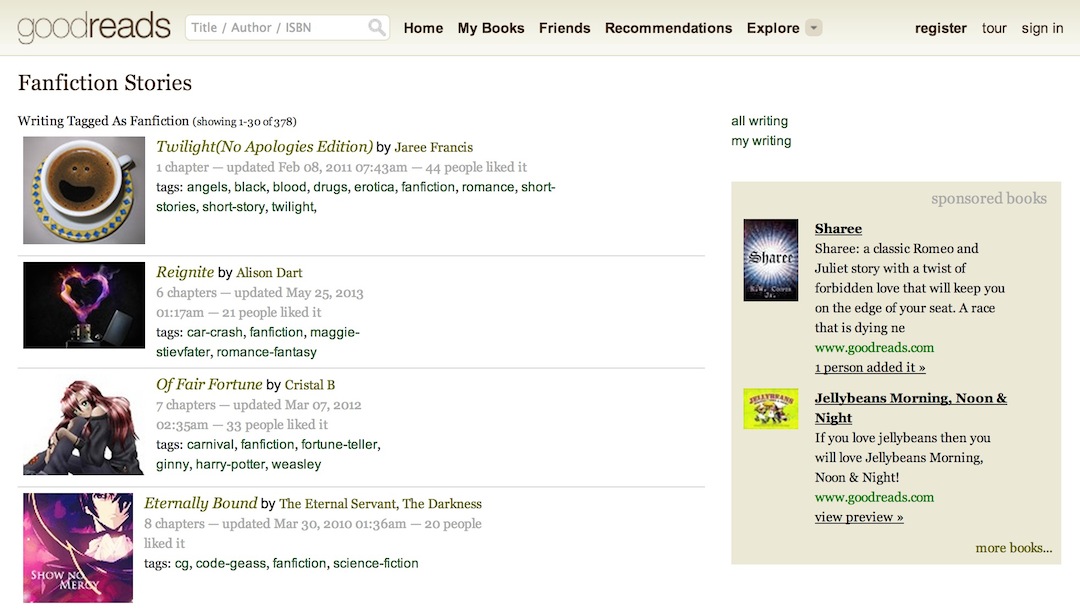The image size is (1080, 614).
Task: Select the romance-fantasy tag
Action: click(267, 352)
